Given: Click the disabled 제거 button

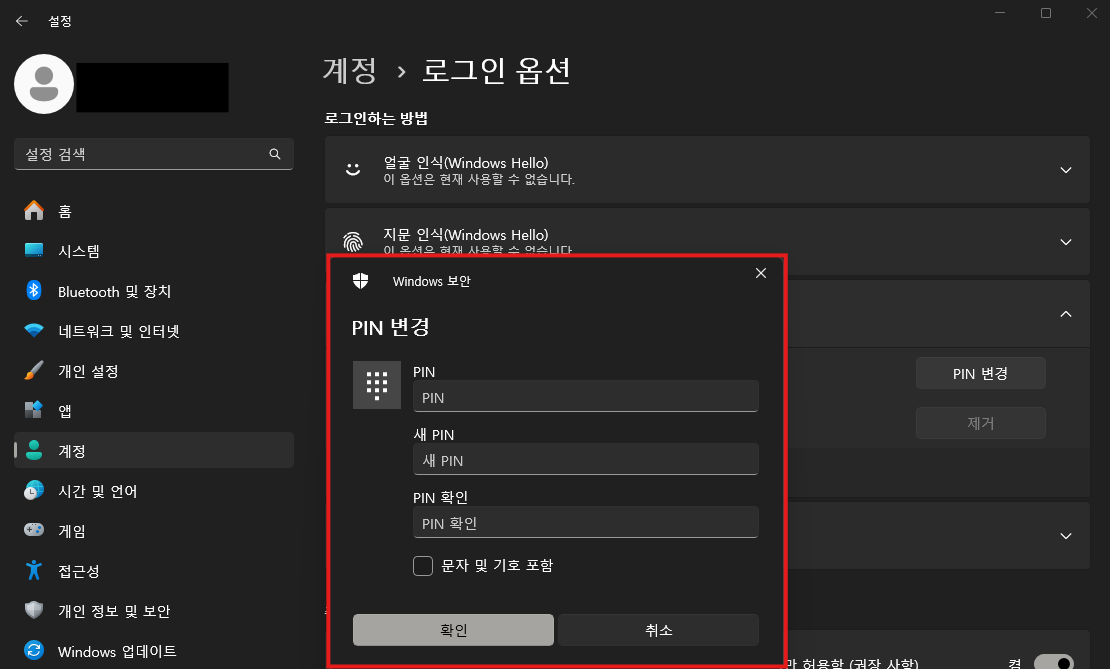Looking at the screenshot, I should (x=980, y=423).
